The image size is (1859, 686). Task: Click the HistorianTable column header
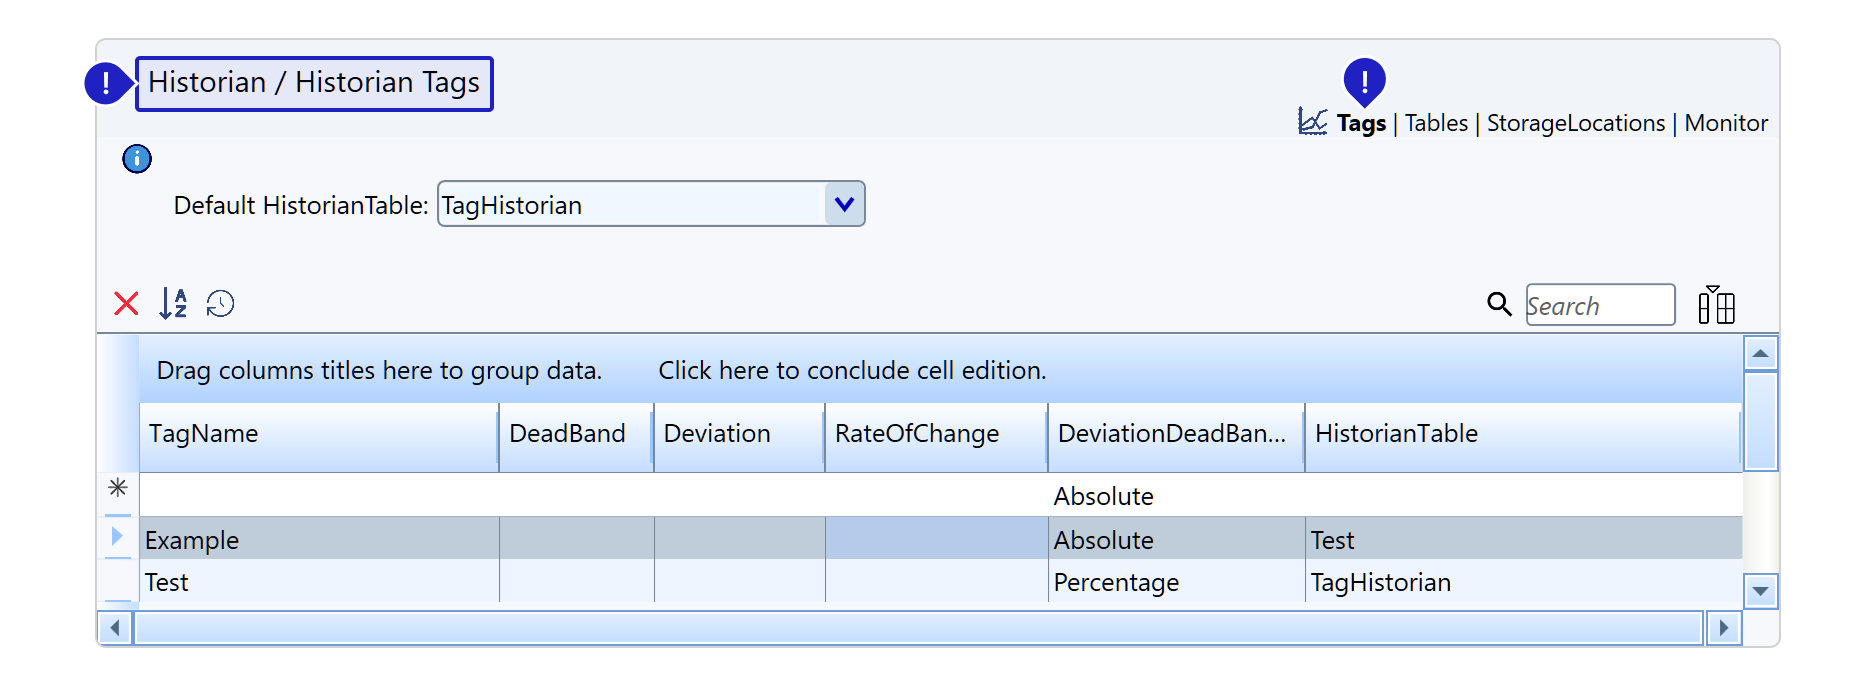coord(1520,434)
